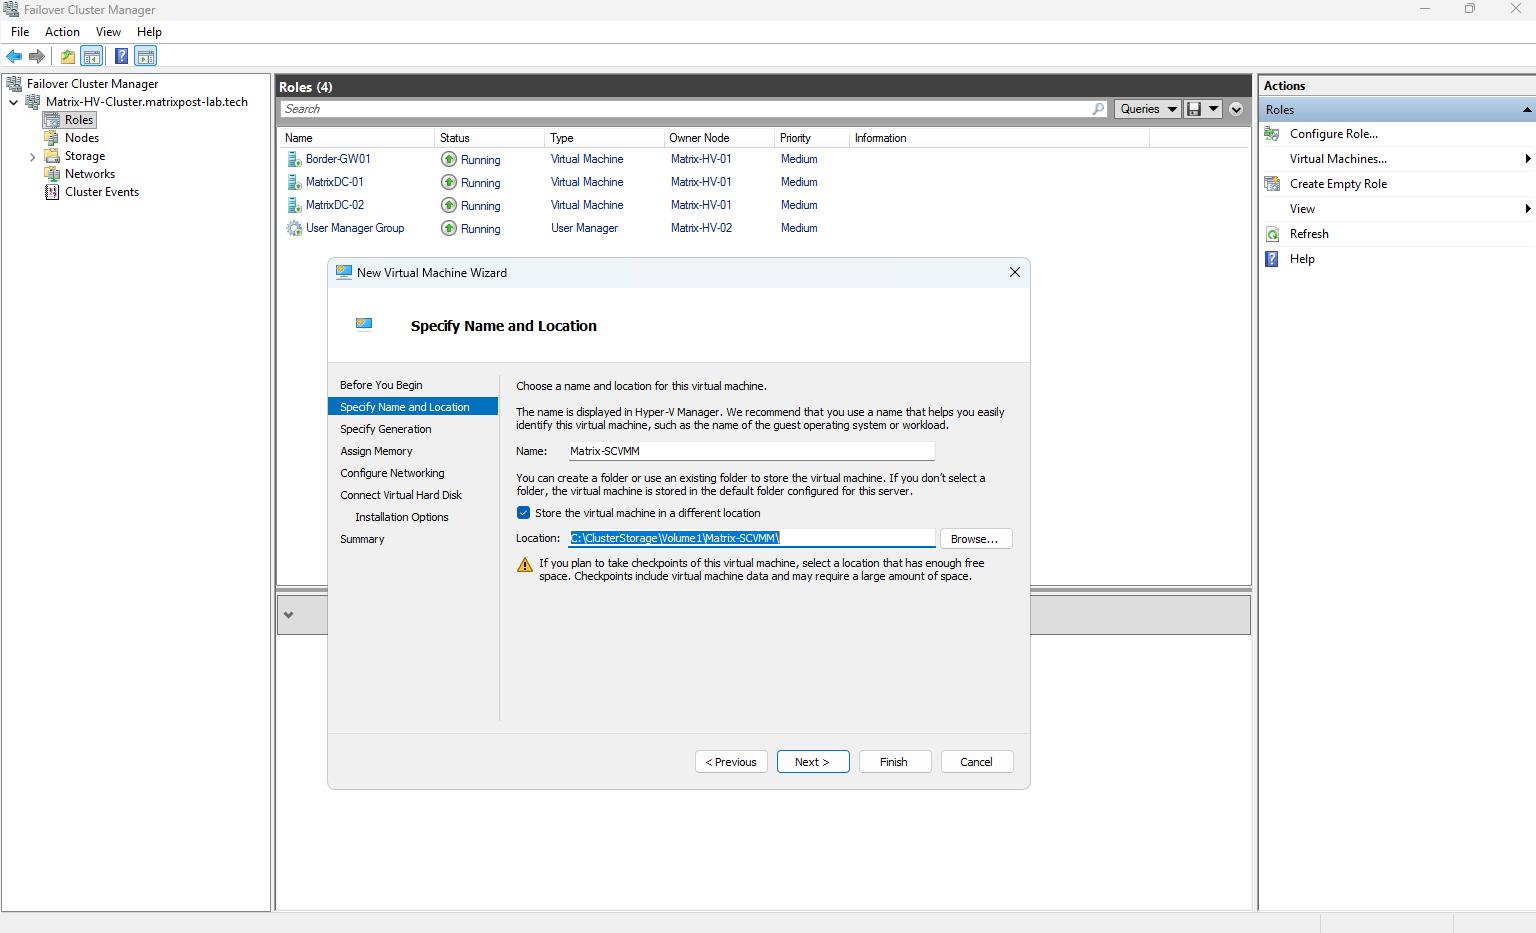Click the Previous button in the wizard

tap(732, 762)
